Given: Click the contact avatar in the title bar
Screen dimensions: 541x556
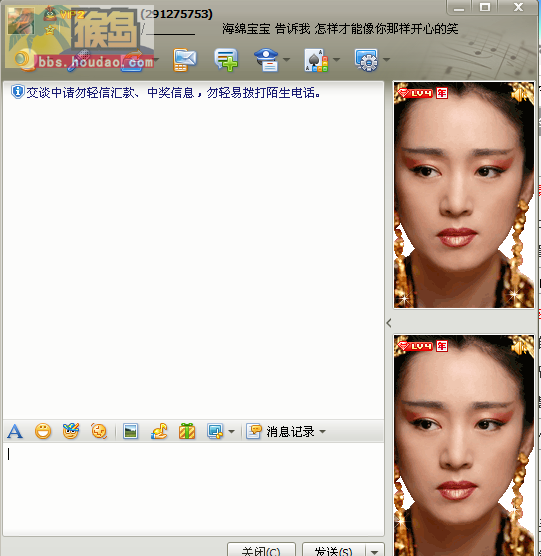Looking at the screenshot, I should 21,21.
